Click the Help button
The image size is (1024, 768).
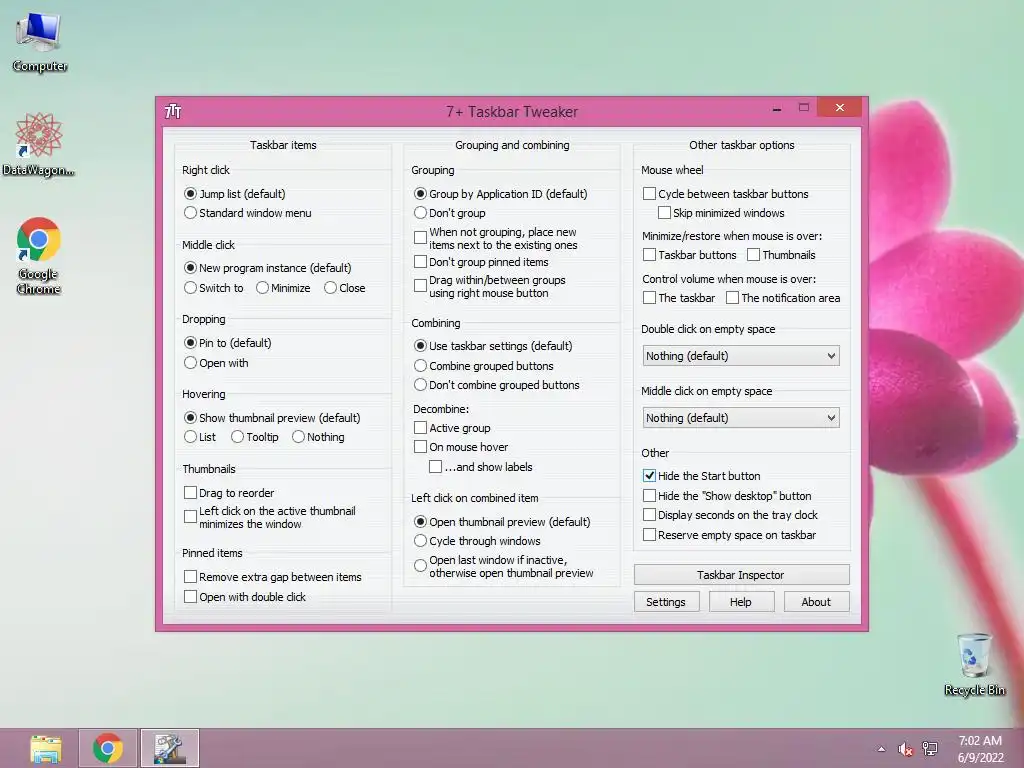741,602
